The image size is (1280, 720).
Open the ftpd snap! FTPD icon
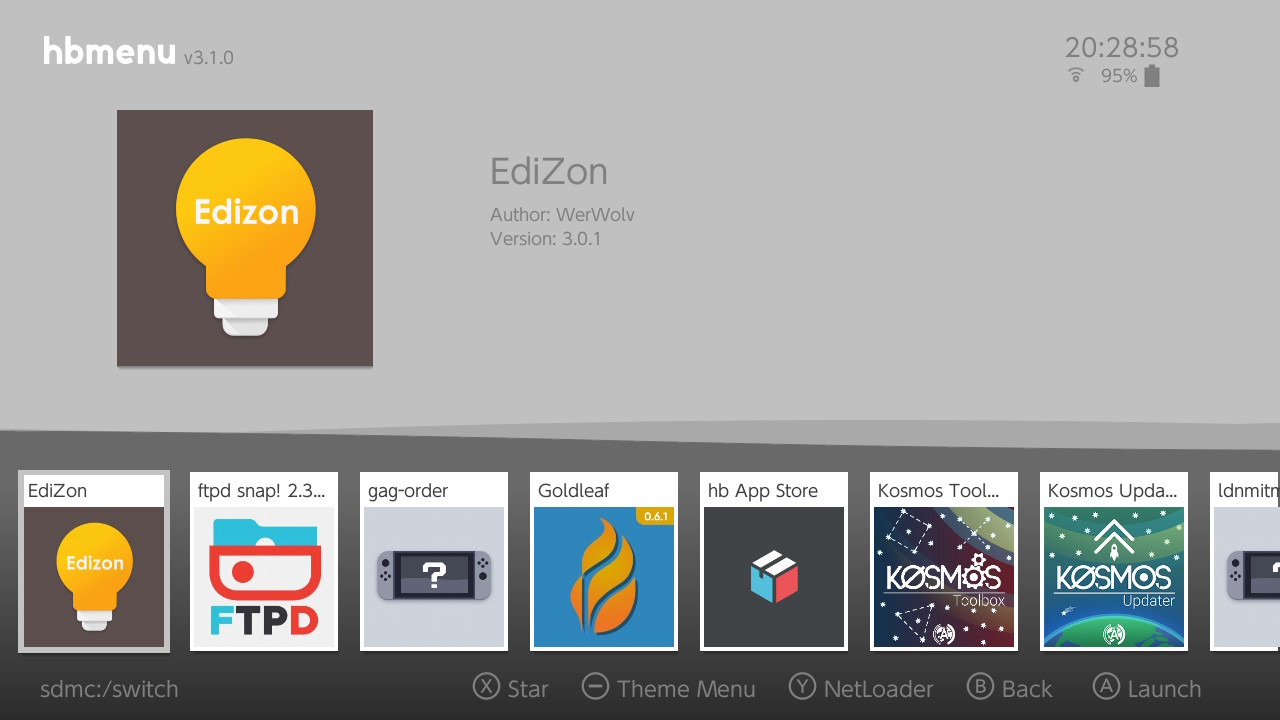[x=264, y=576]
